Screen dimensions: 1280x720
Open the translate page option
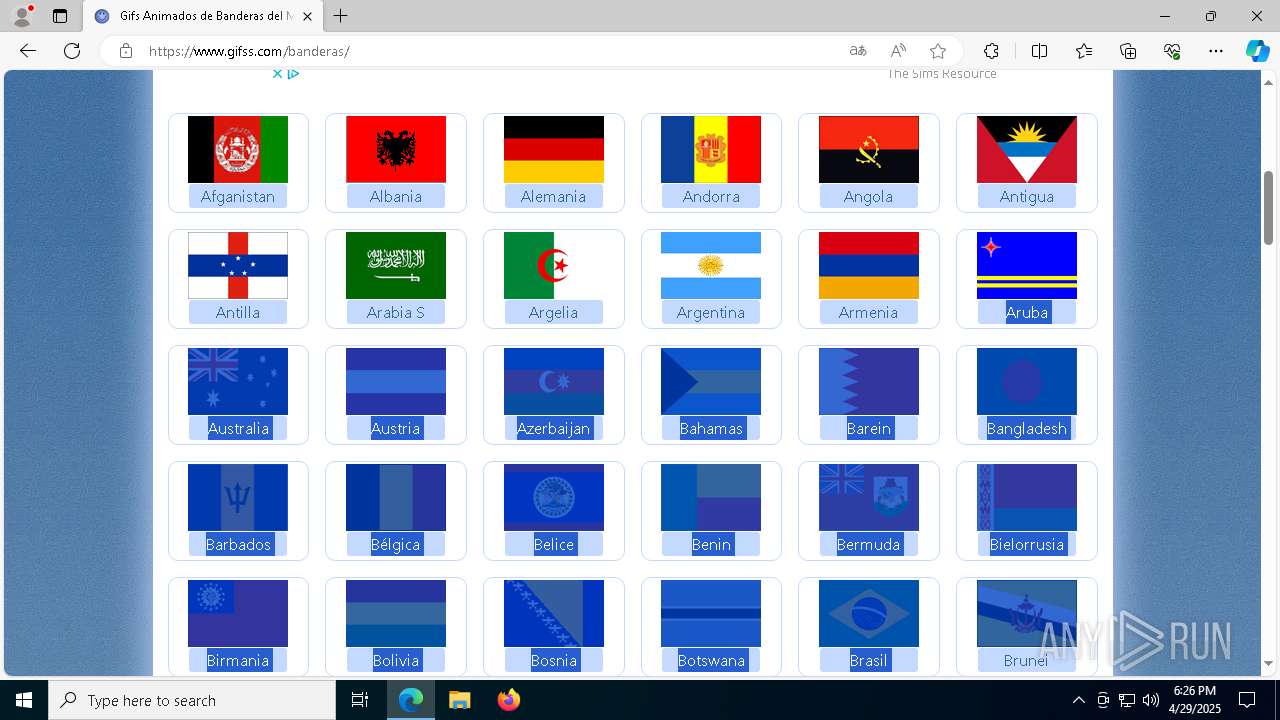(858, 51)
